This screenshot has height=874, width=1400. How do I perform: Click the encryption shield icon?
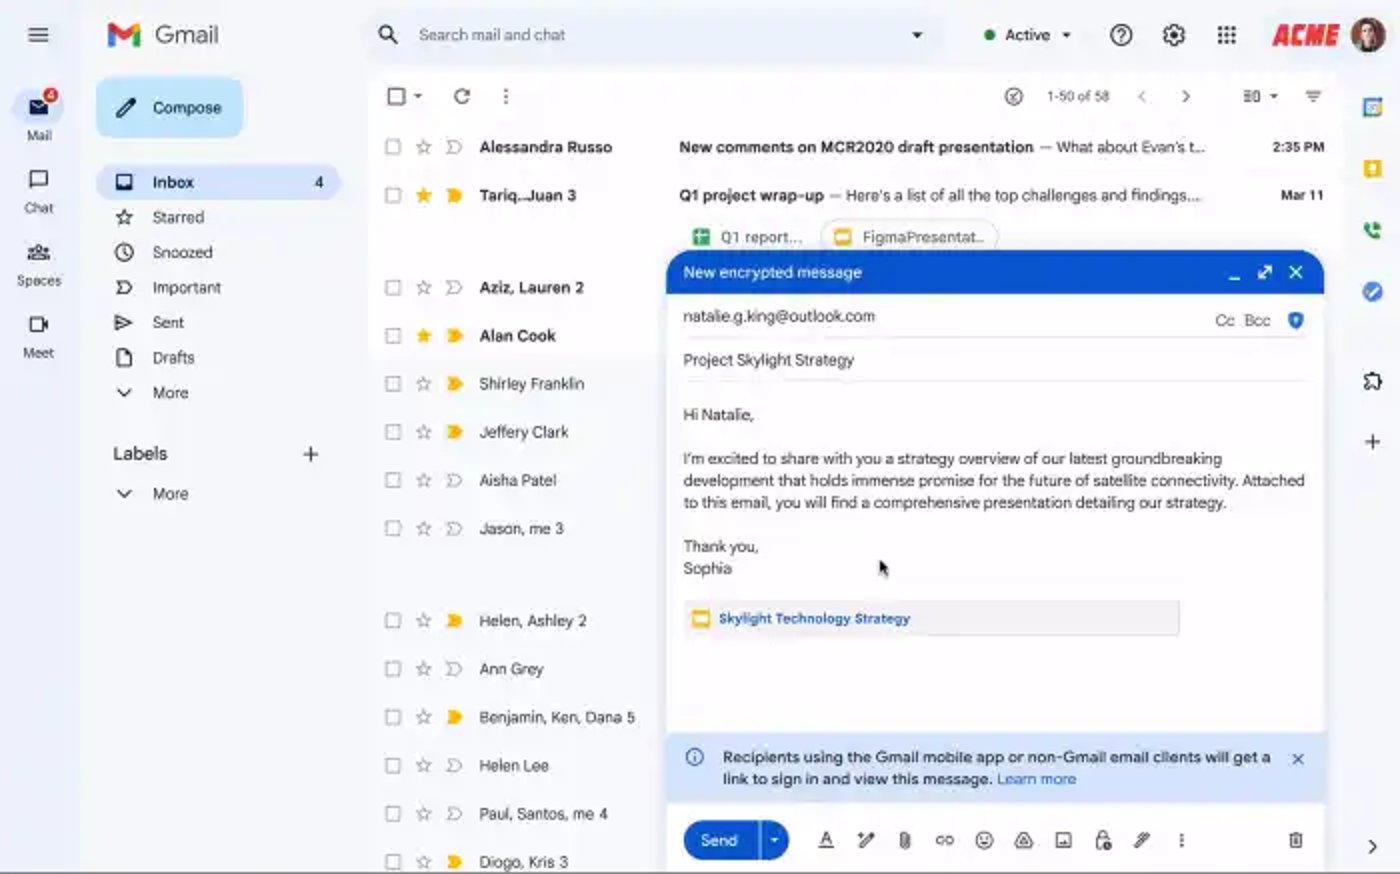pos(1296,320)
